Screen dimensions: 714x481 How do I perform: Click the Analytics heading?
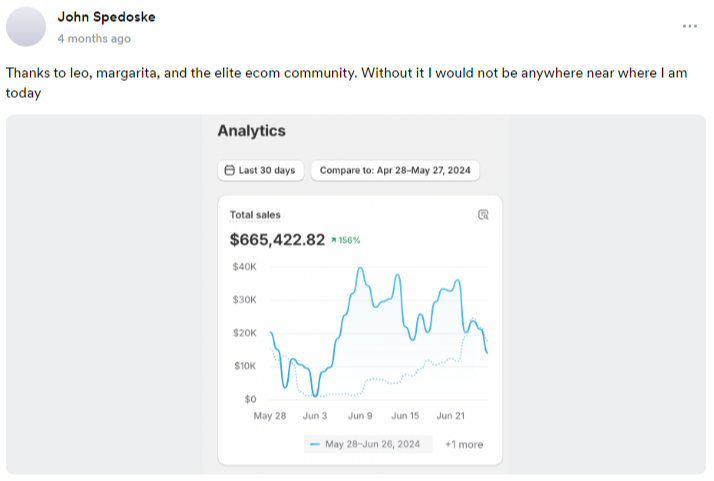coord(251,131)
